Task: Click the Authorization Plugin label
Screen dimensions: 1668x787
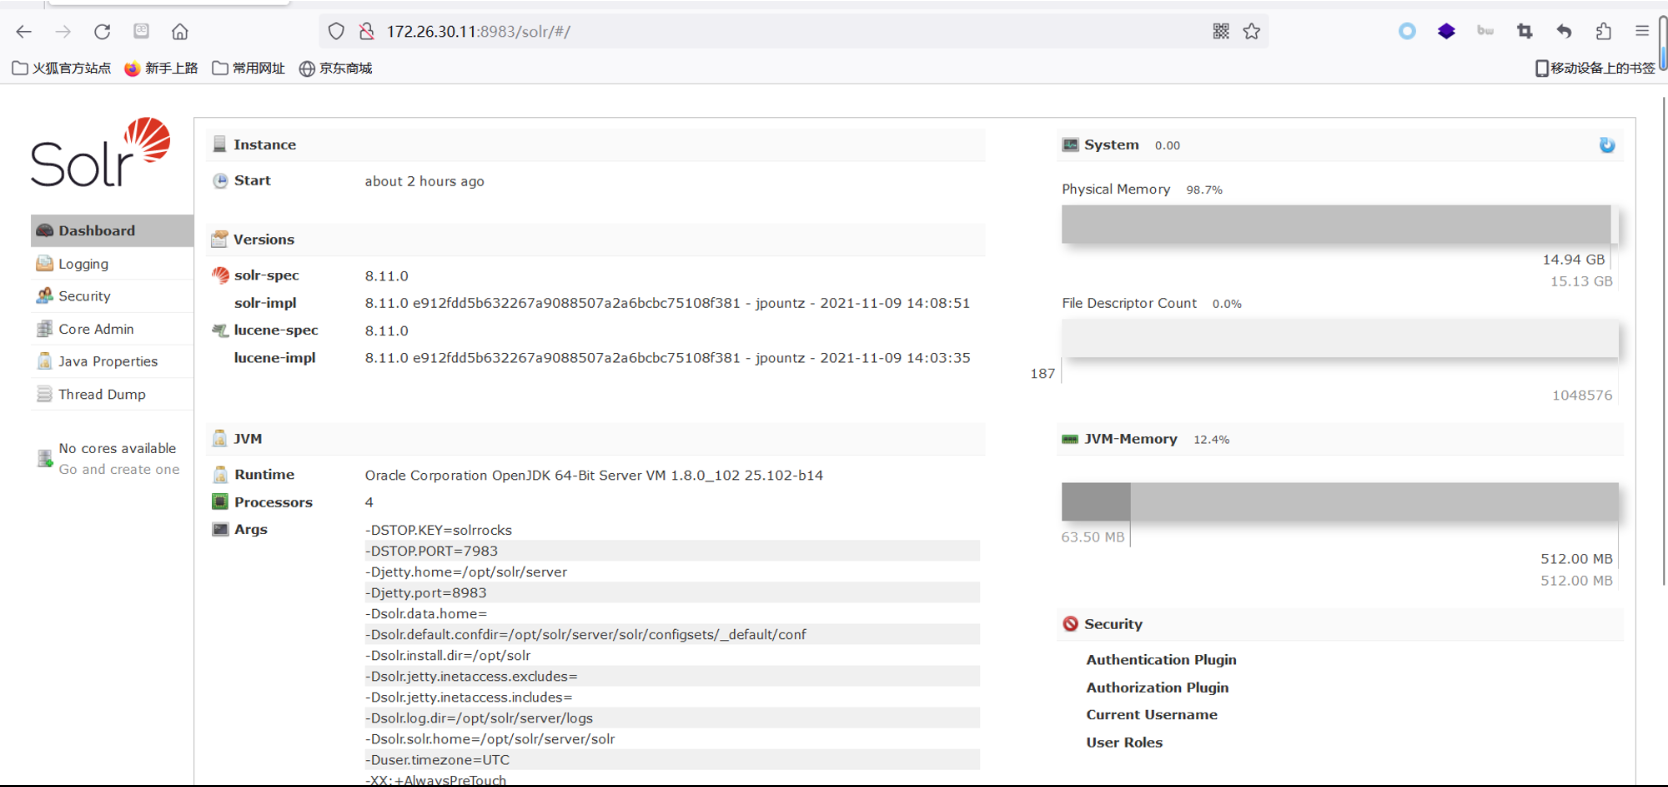Action: tap(1157, 688)
